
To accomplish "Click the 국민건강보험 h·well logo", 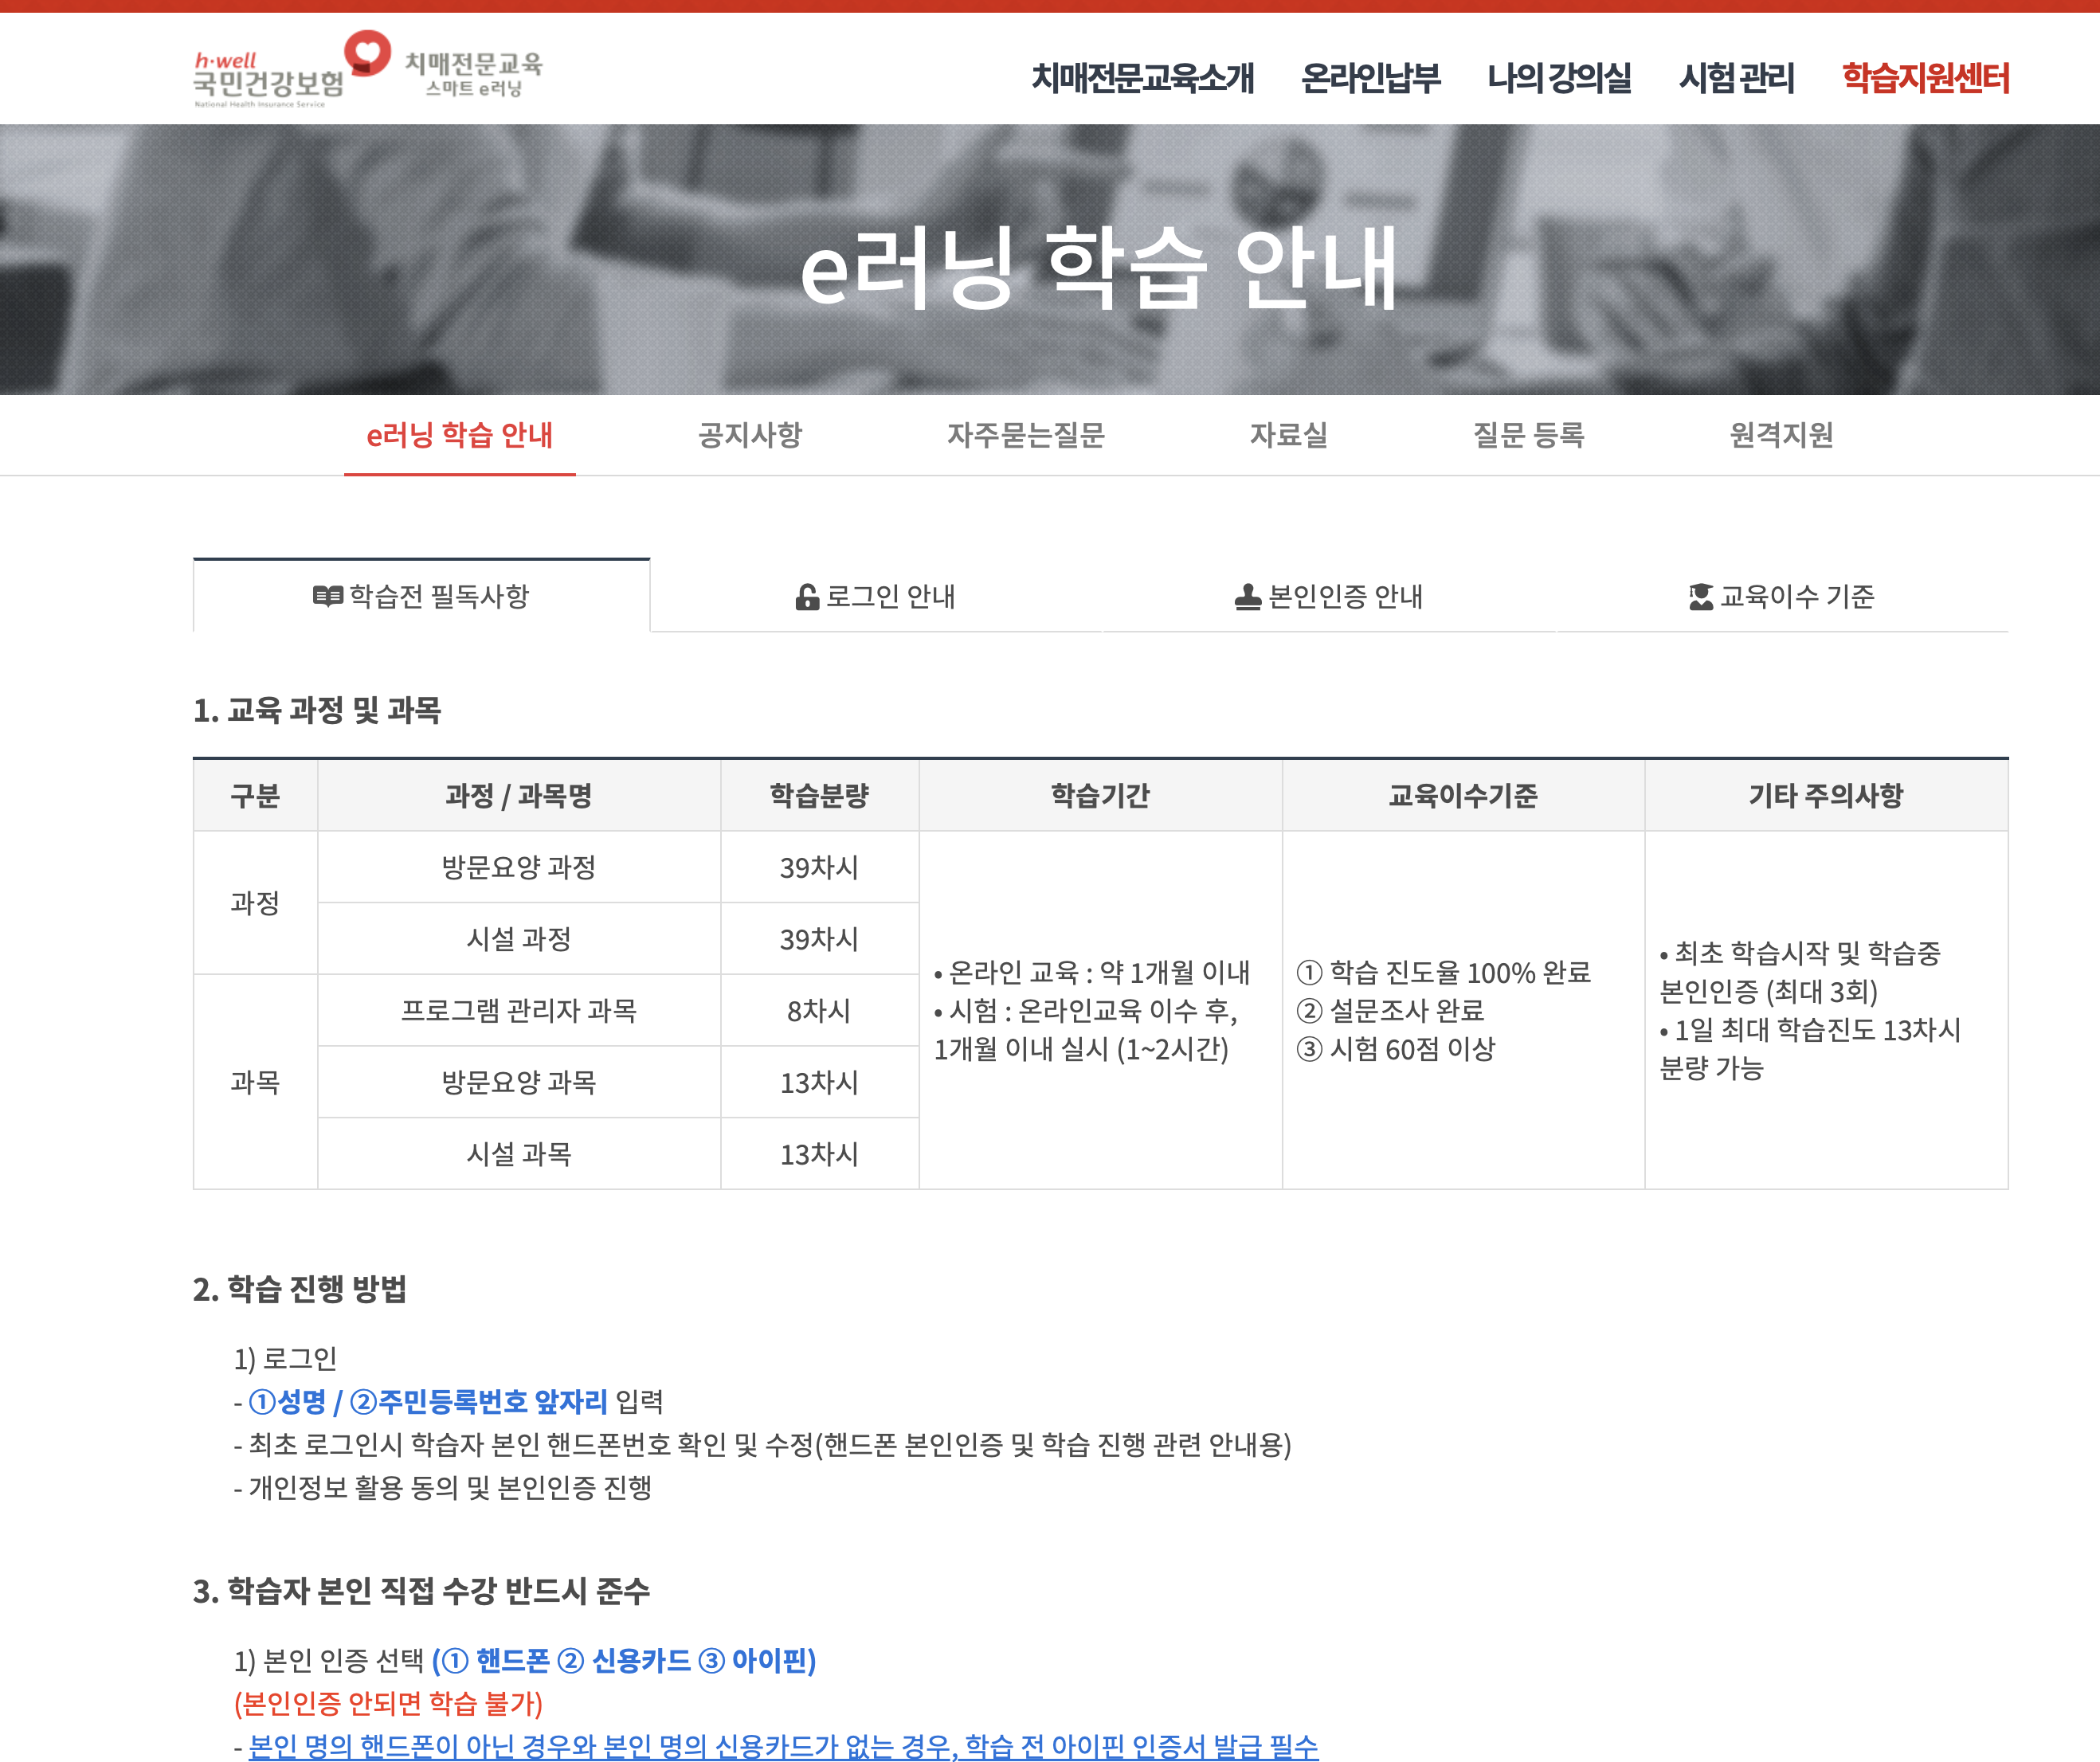I will 268,80.
